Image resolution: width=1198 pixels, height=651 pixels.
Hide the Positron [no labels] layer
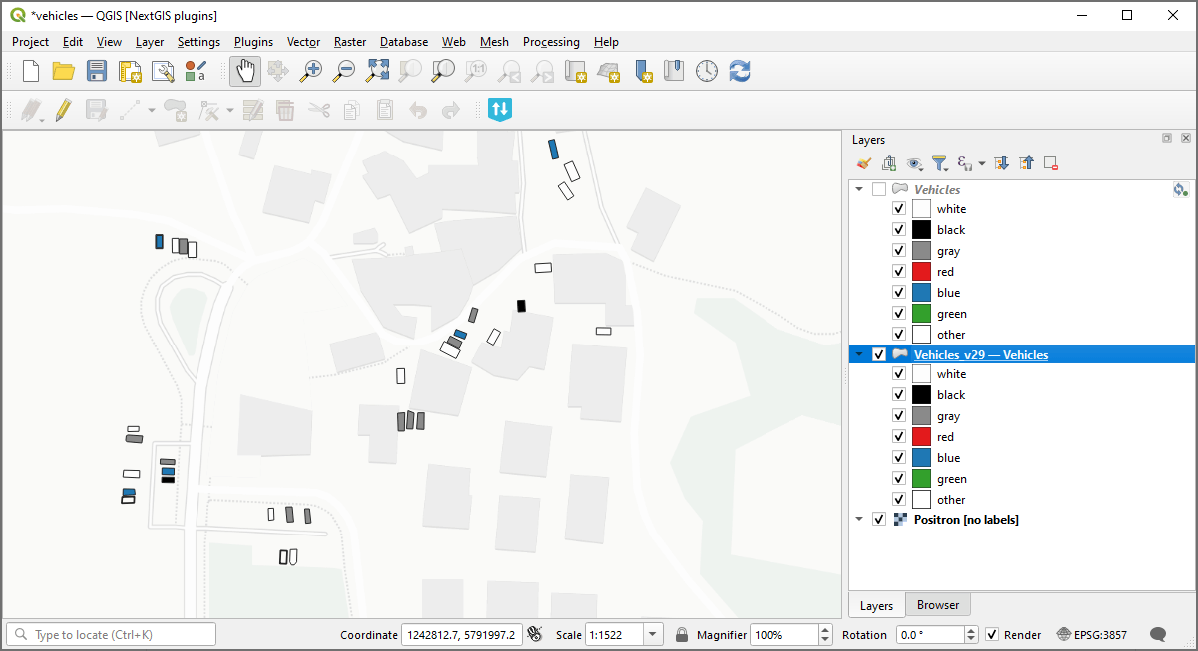[x=879, y=520]
